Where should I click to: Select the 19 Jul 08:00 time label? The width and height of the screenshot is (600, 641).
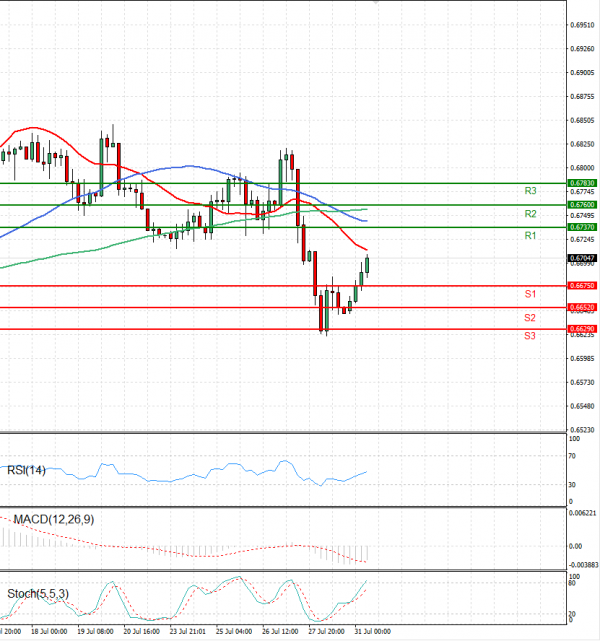[x=95, y=632]
